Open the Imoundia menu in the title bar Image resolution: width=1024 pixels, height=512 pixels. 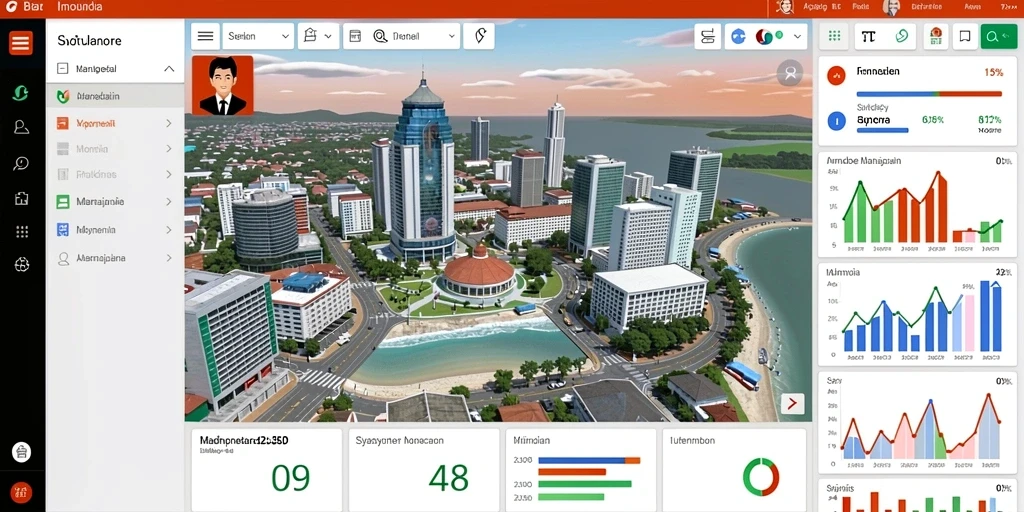coord(80,7)
